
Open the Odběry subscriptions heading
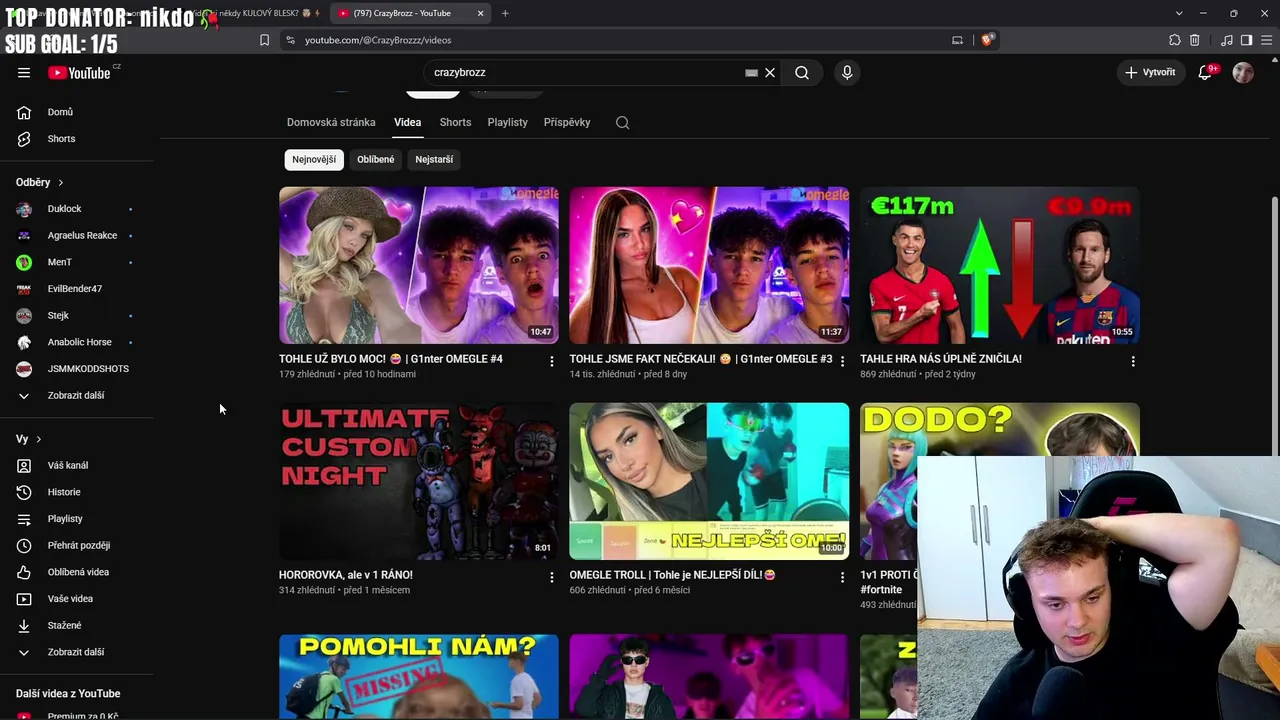click(x=40, y=183)
